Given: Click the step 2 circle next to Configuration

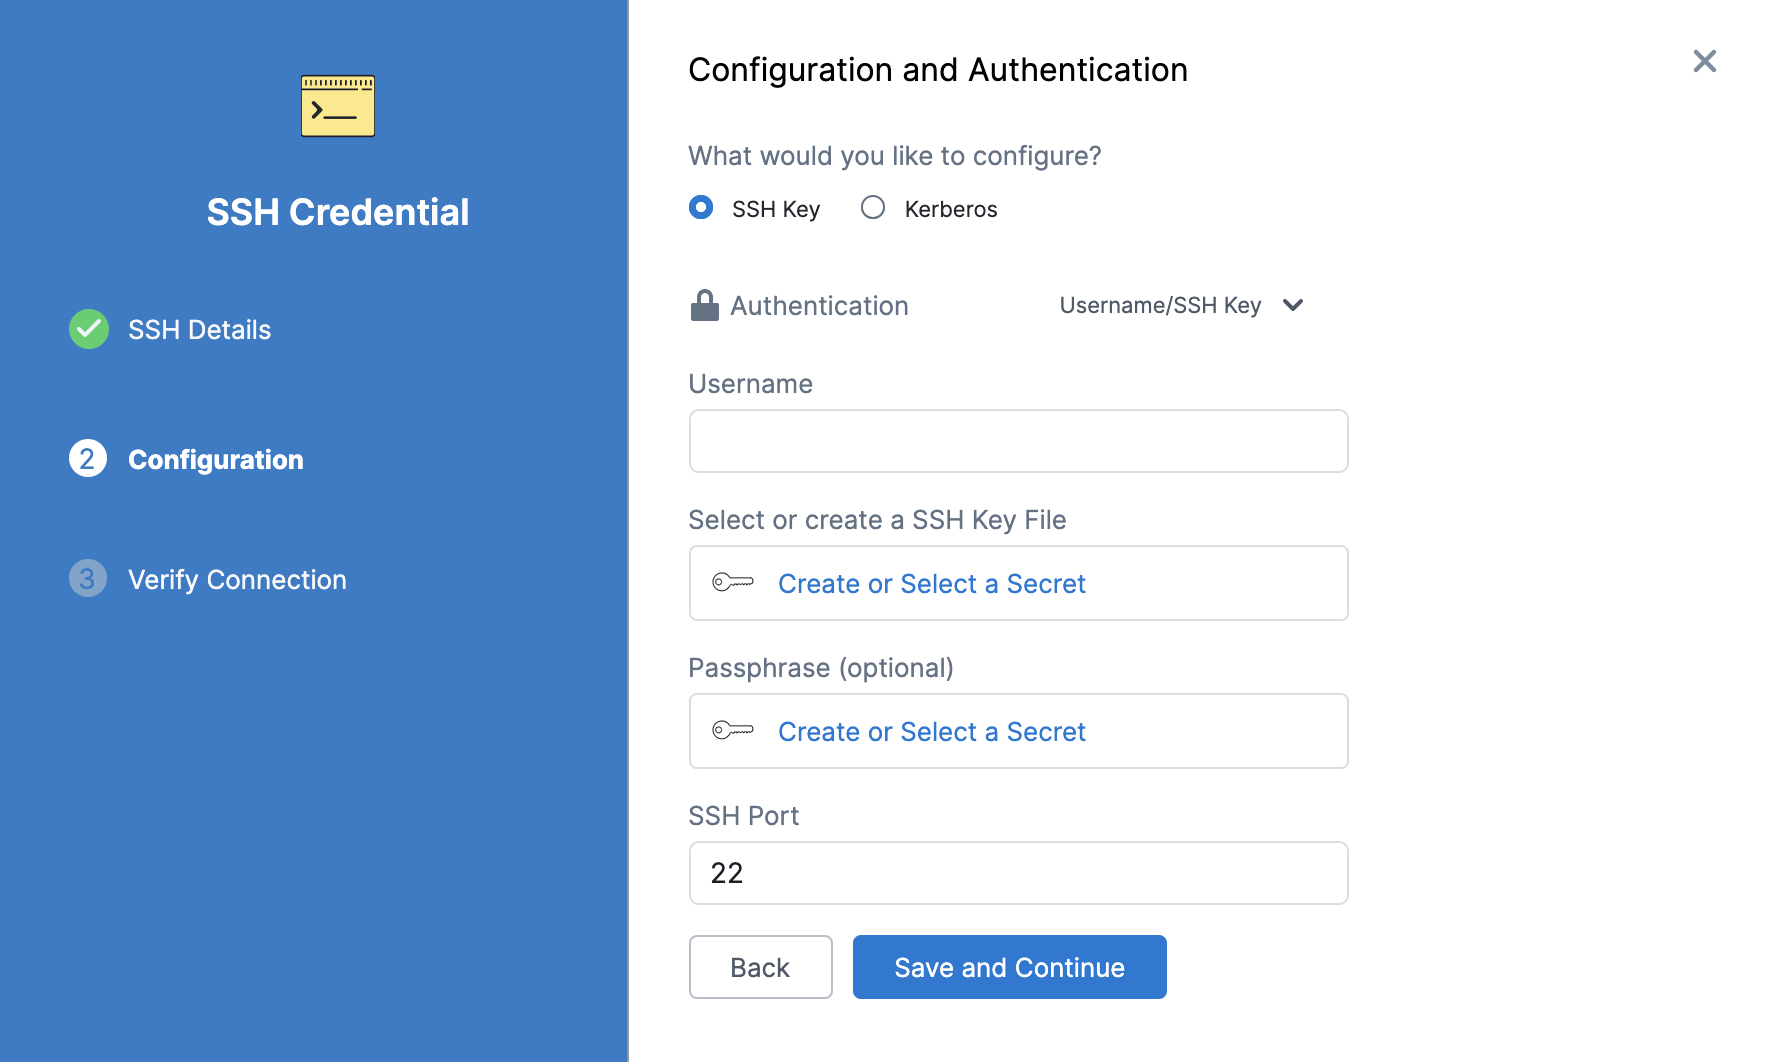Looking at the screenshot, I should (88, 459).
